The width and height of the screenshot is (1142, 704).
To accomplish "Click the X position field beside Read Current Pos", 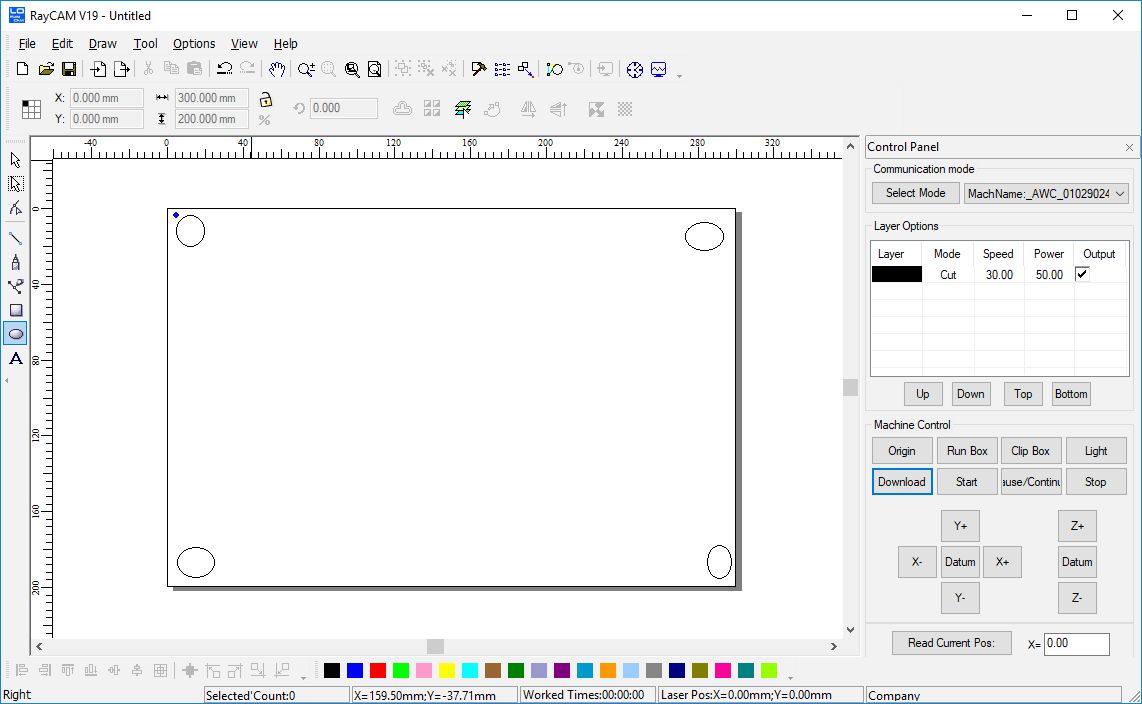I will [1076, 644].
